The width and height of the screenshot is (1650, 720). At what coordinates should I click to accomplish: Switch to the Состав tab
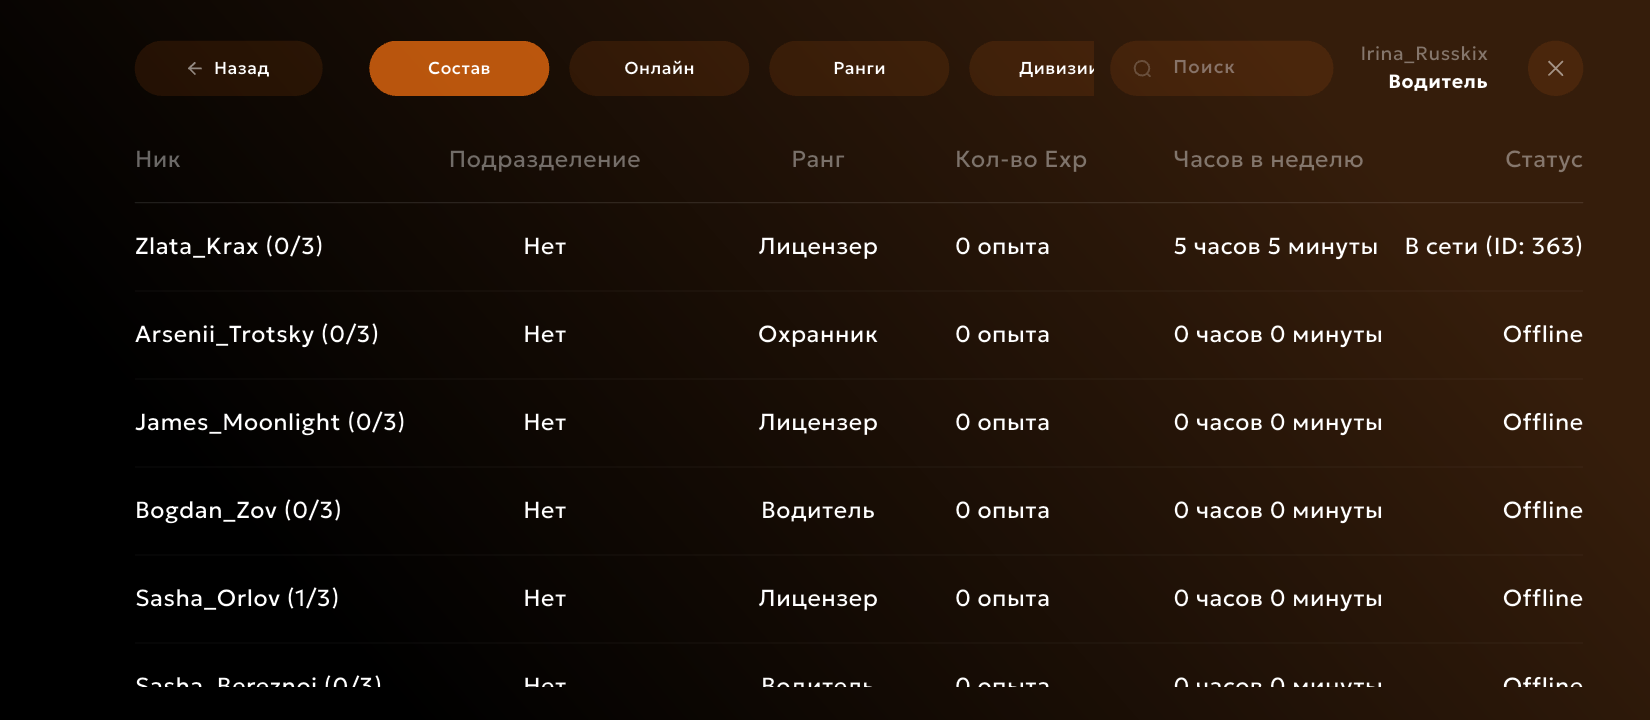459,68
